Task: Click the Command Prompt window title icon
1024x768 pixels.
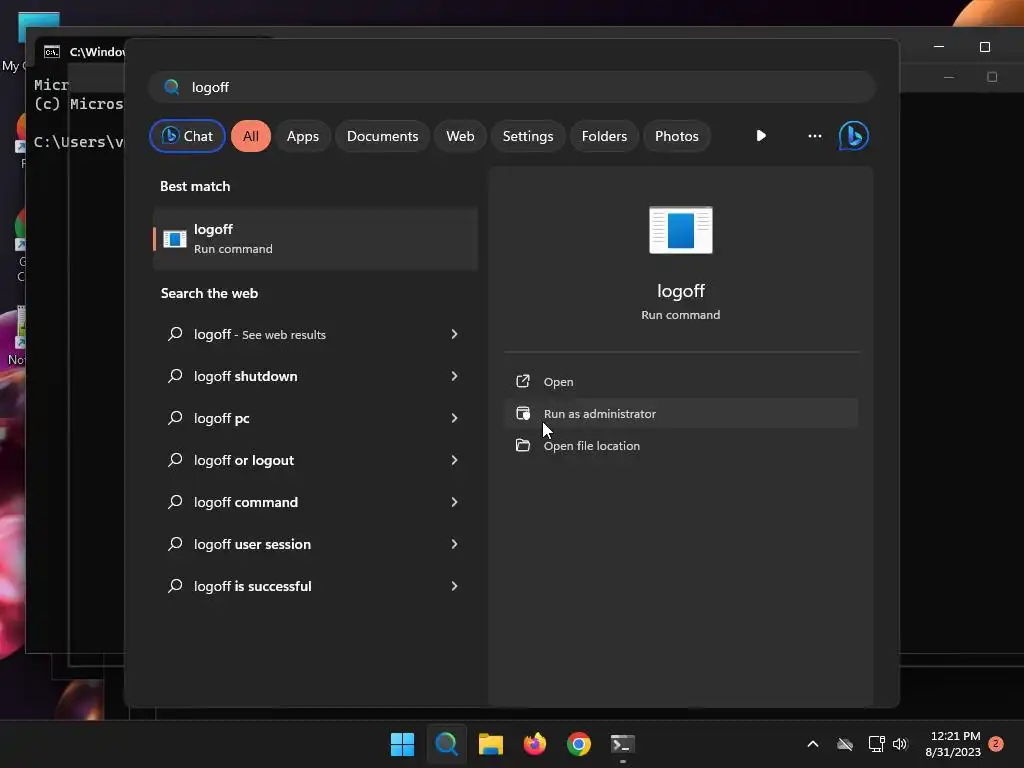Action: [52, 52]
